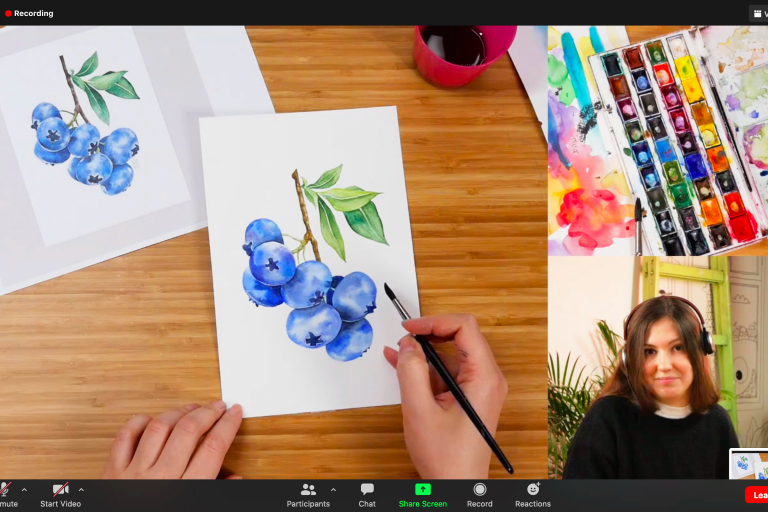Screen dimensions: 768x512
Task: Click the red recording dot indicator
Action: click(8, 13)
